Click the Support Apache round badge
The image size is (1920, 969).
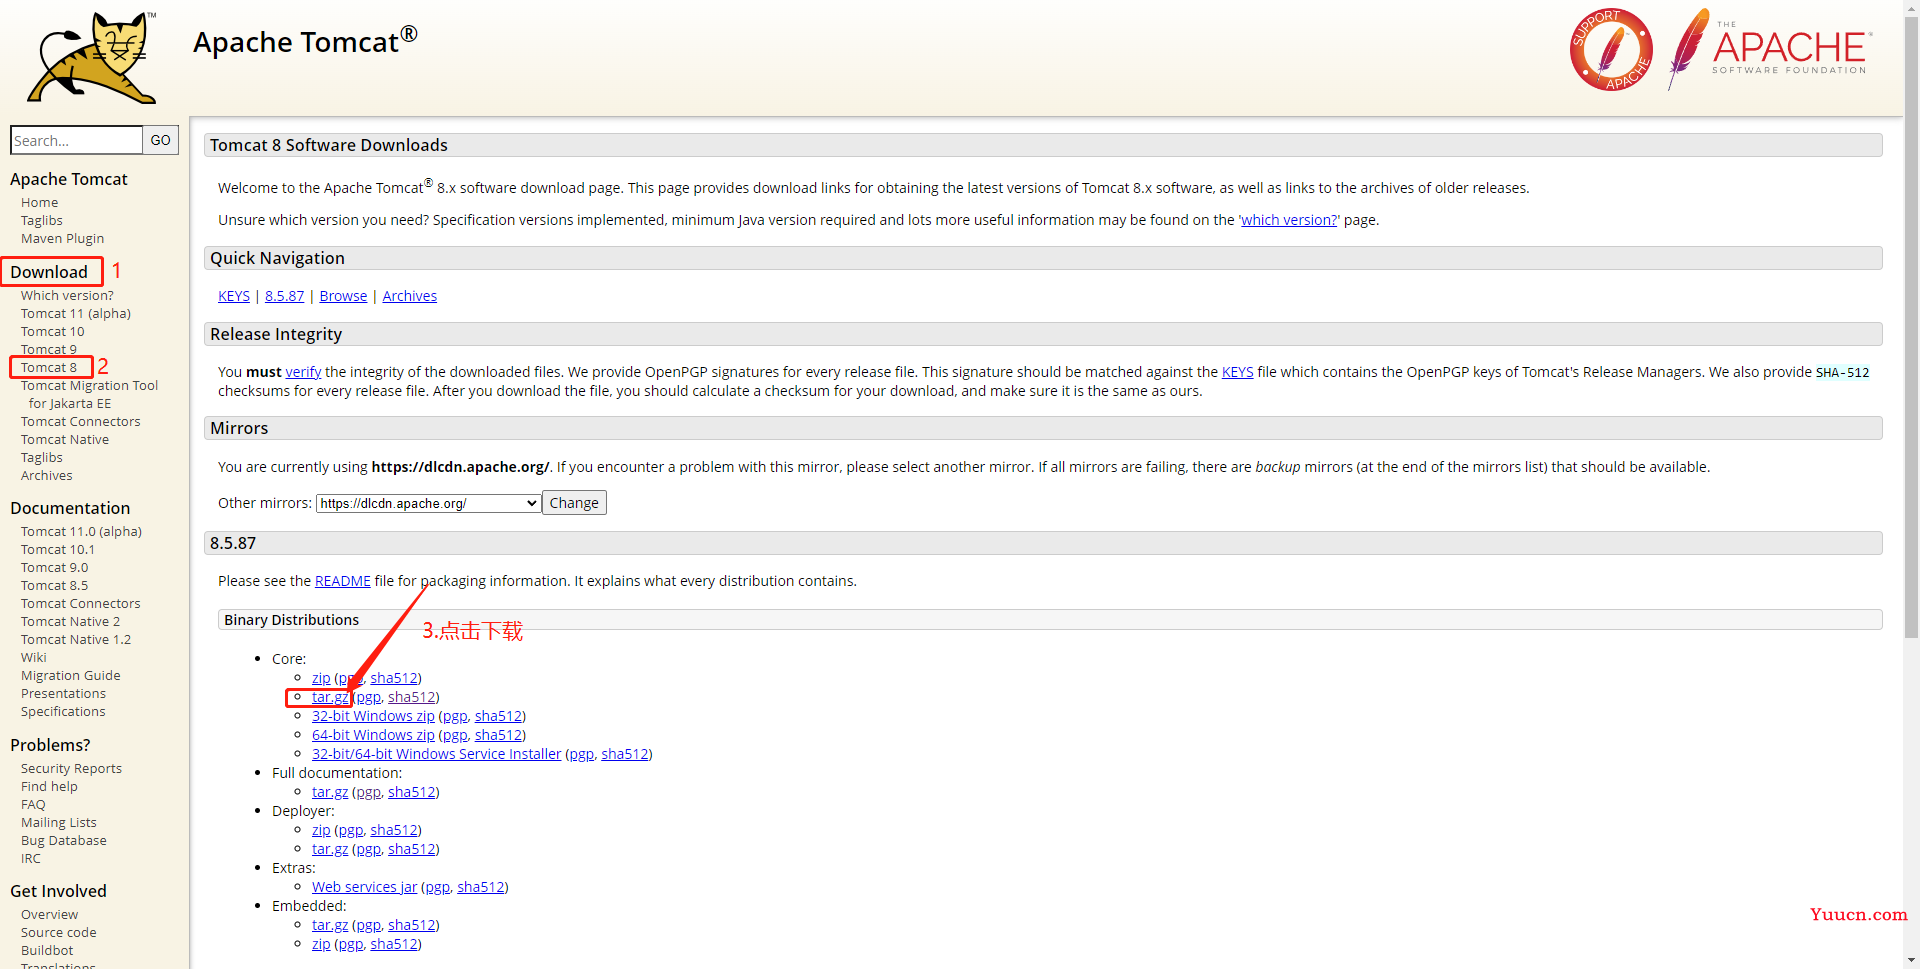point(1611,50)
